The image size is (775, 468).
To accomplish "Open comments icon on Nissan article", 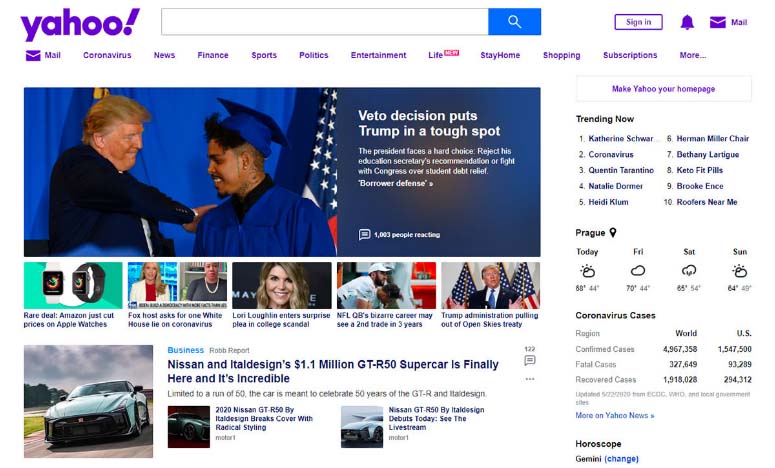I will click(x=530, y=361).
